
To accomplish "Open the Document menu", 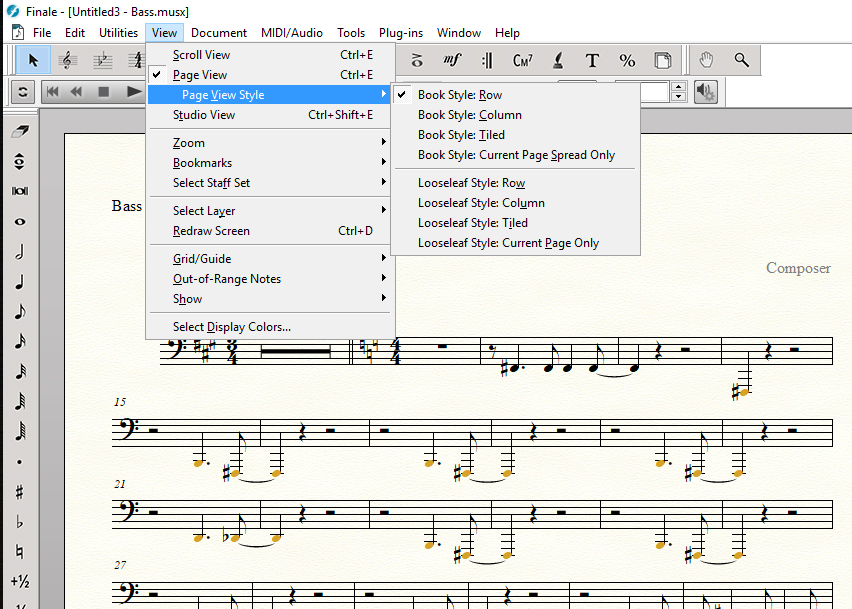I will (x=219, y=33).
